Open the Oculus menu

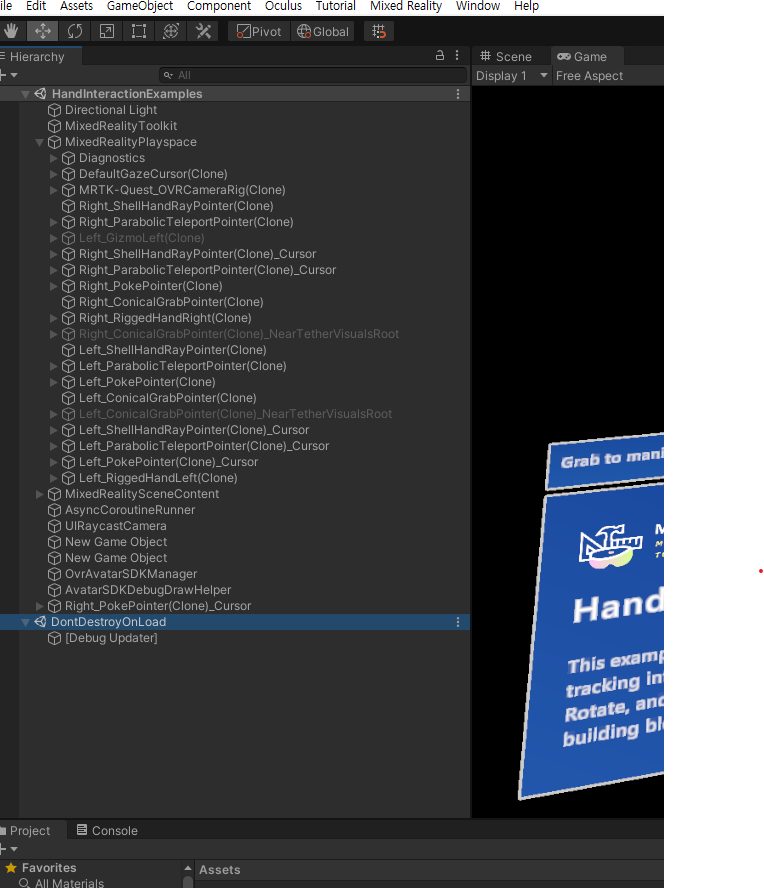click(x=283, y=6)
